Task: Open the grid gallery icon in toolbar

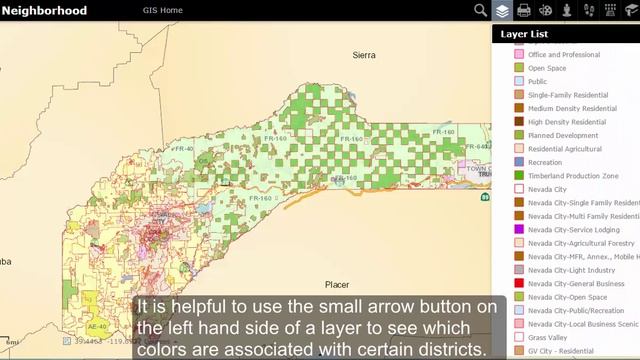Action: [x=610, y=10]
